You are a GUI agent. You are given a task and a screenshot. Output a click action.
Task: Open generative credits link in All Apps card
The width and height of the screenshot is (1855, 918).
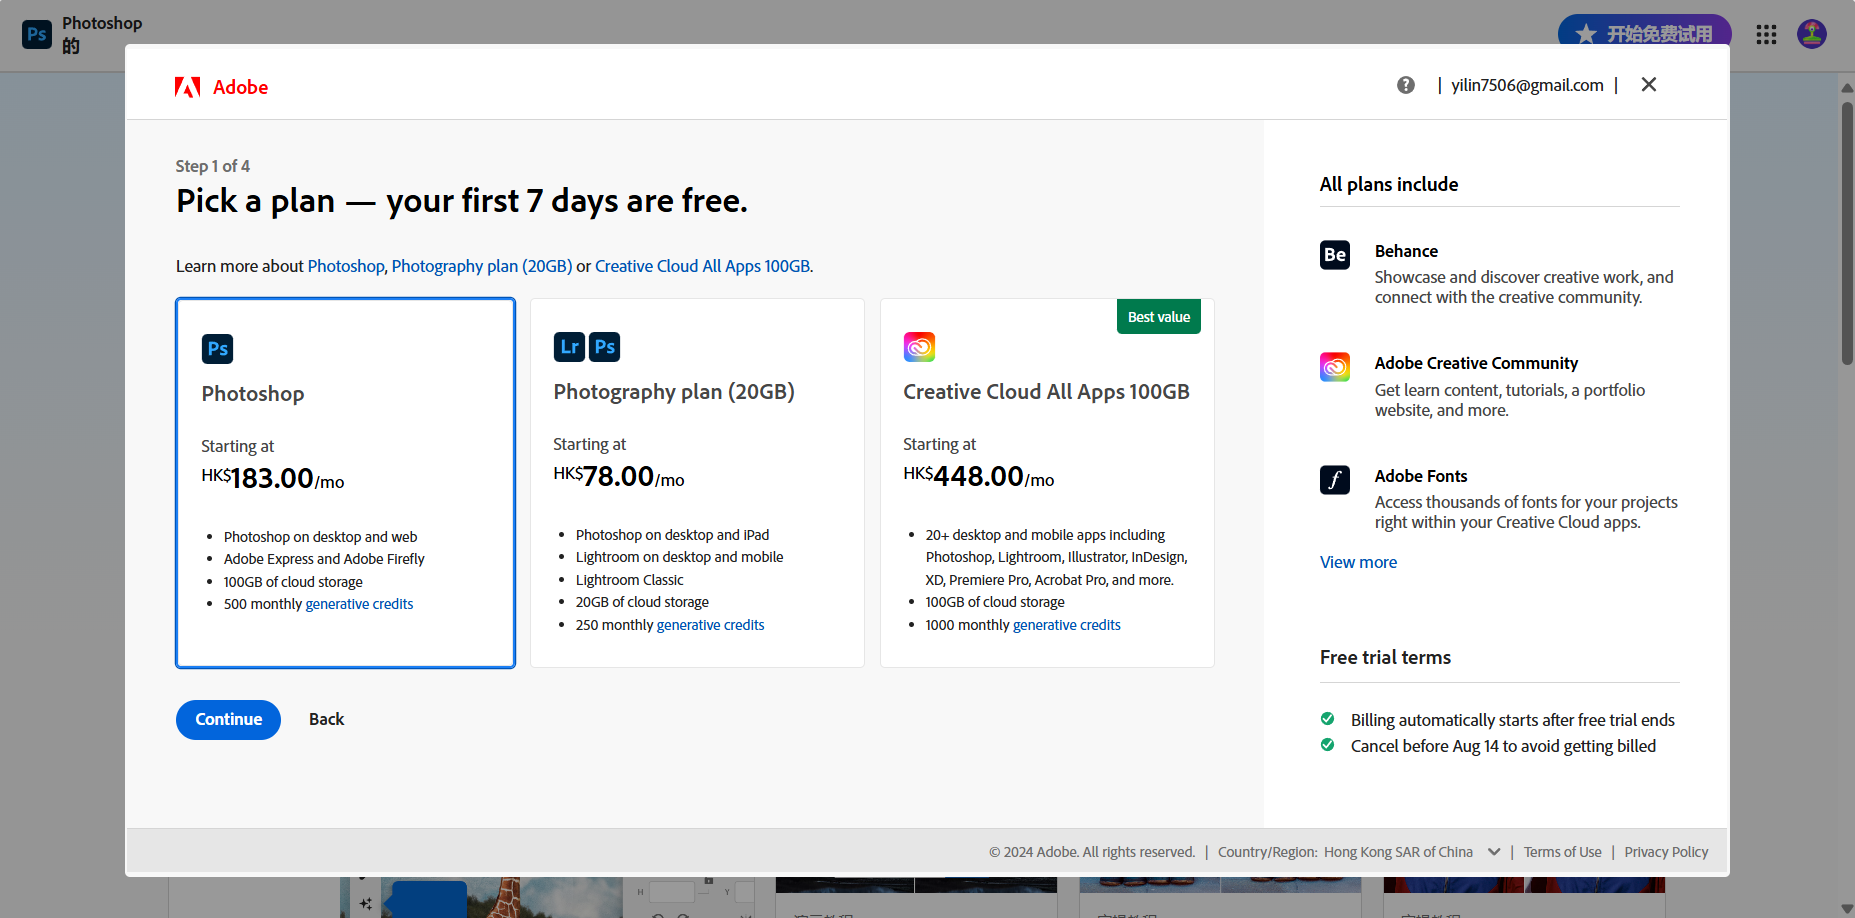[x=1066, y=625]
